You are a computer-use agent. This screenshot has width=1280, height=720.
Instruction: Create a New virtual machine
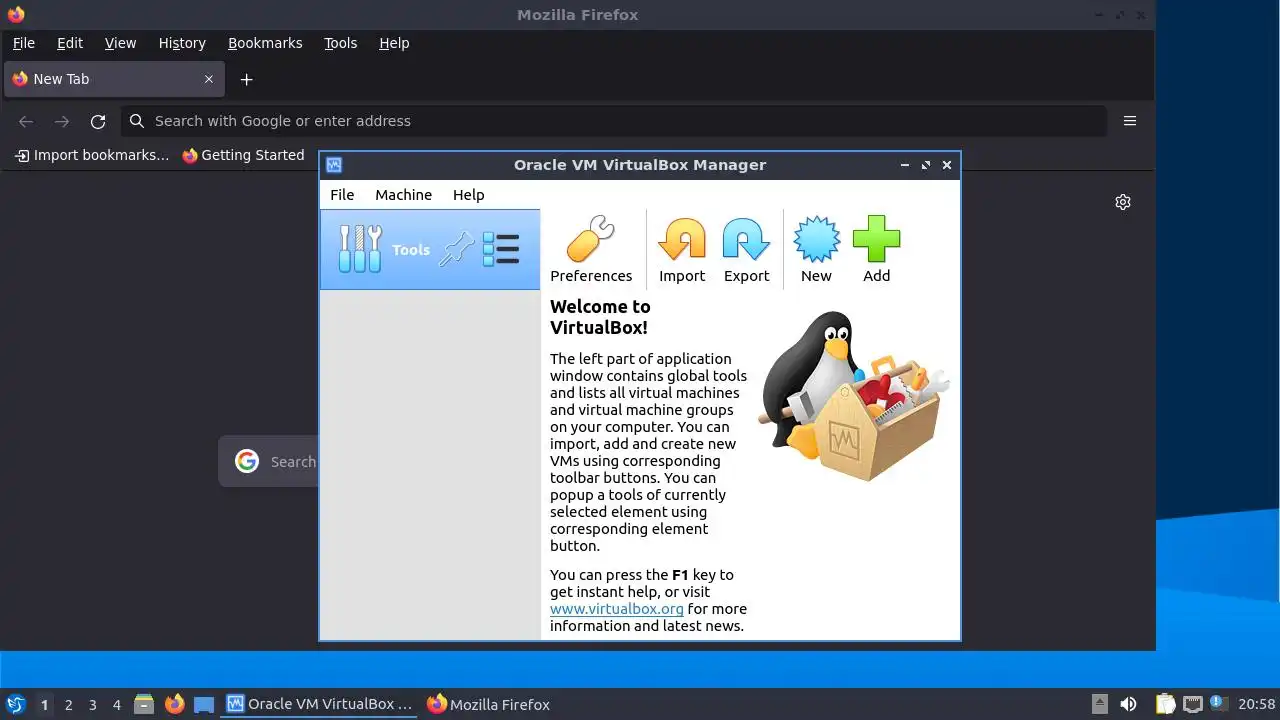pyautogui.click(x=816, y=250)
